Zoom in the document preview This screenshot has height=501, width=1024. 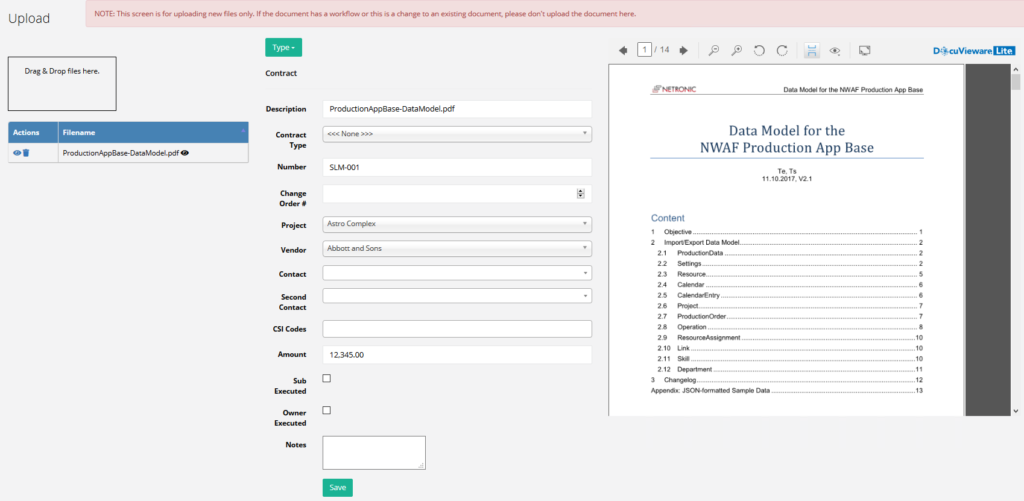(x=736, y=50)
